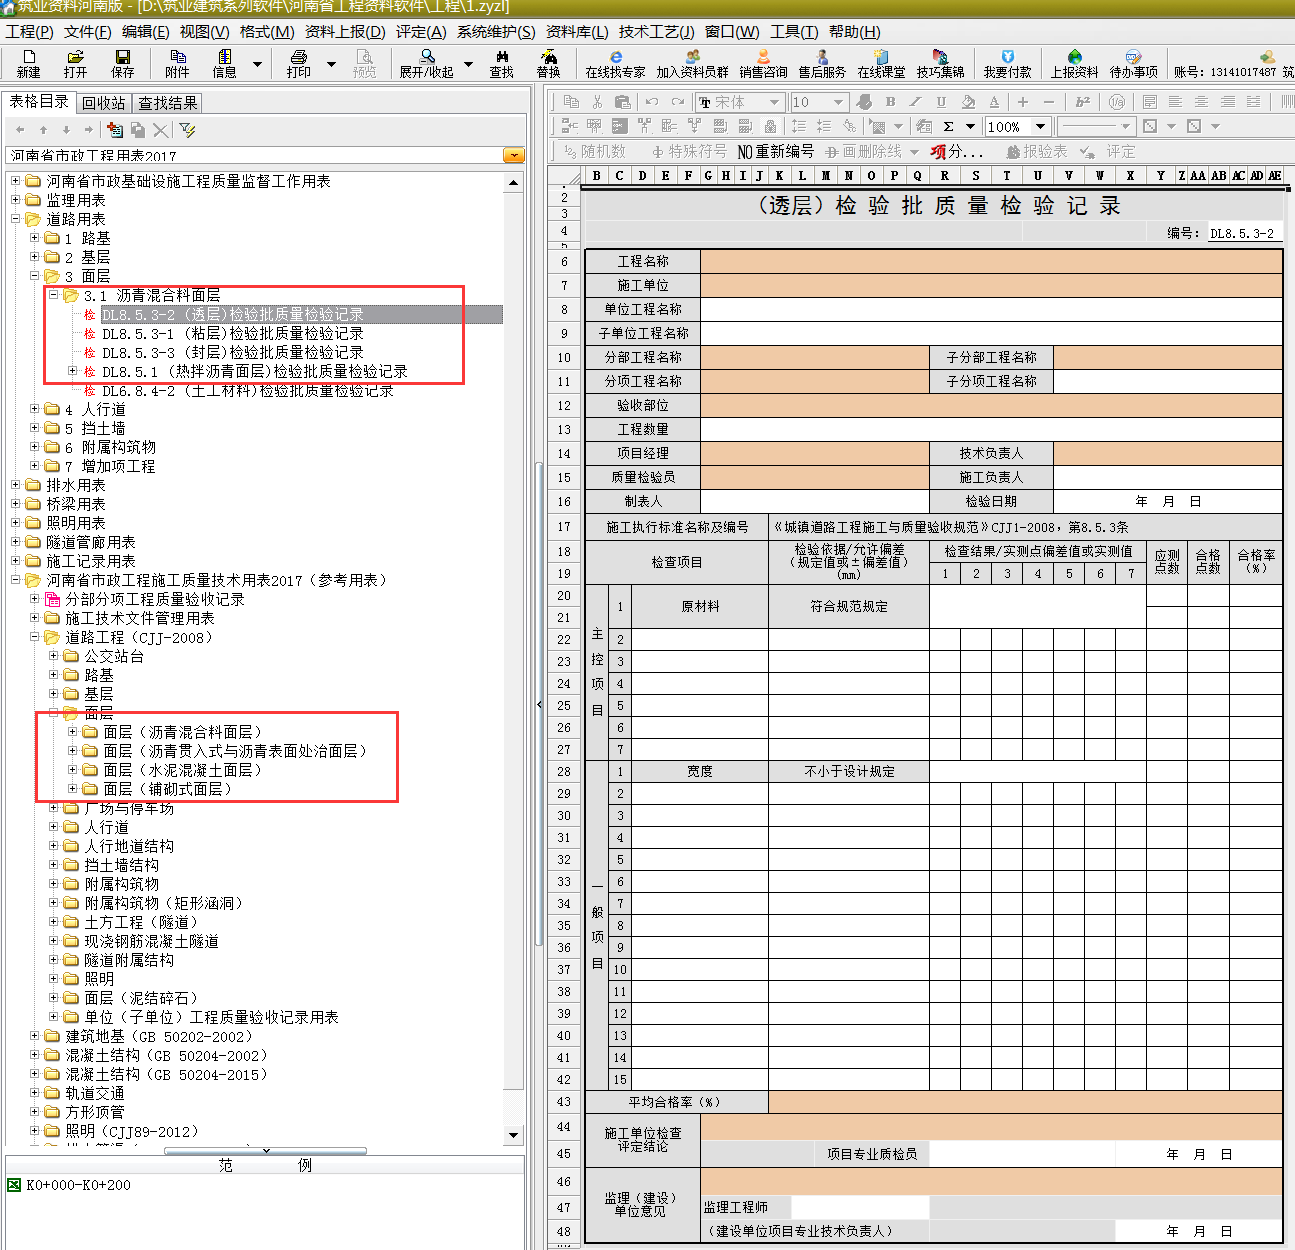Open the 工程(P) menu
Screen dimensions: 1295x1250
tap(29, 32)
